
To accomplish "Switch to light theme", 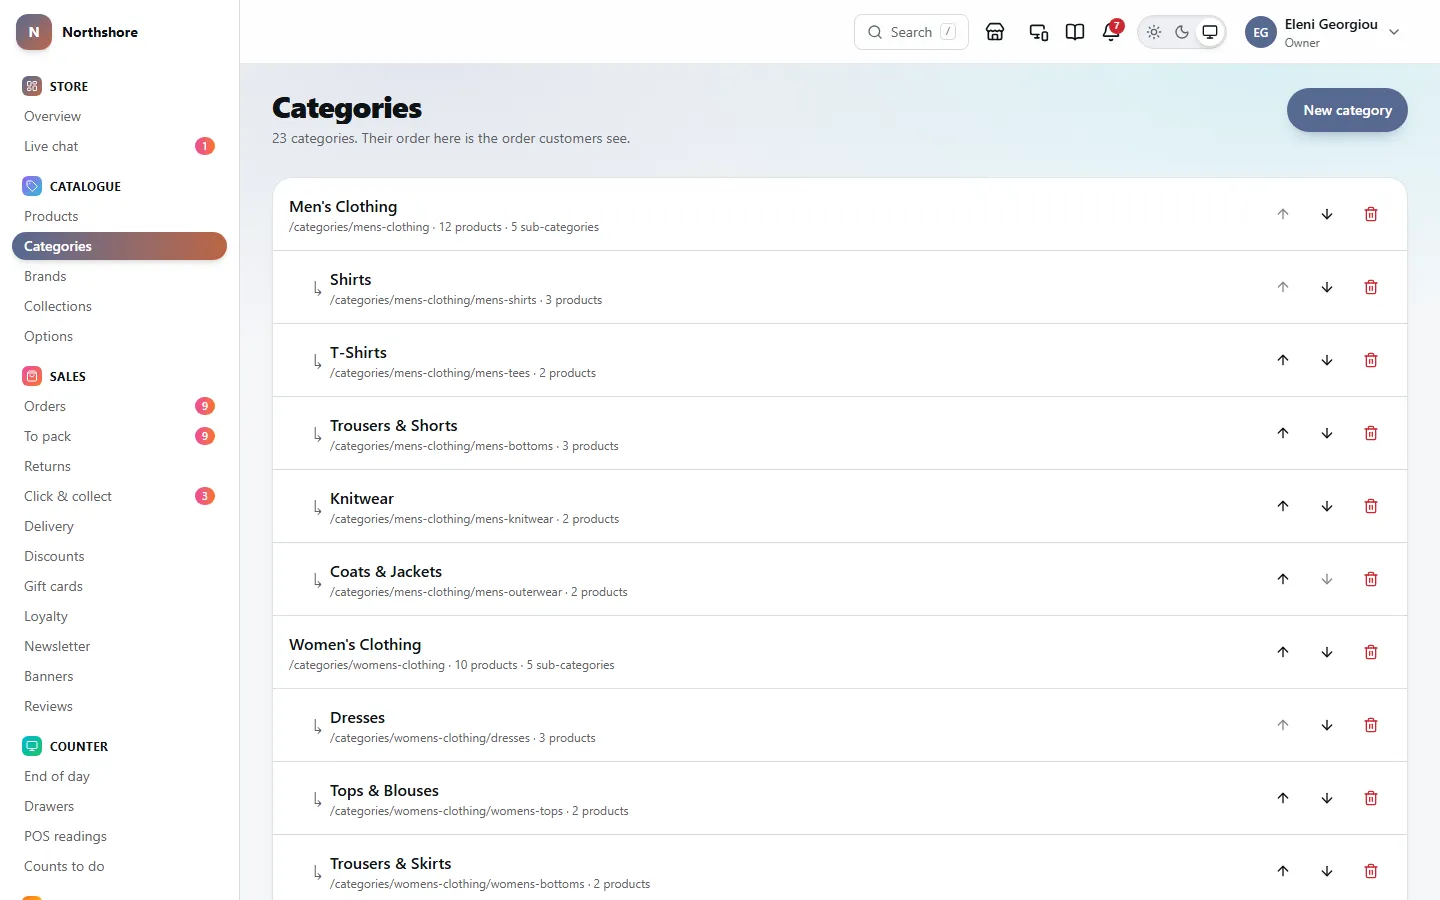I will coord(1154,32).
